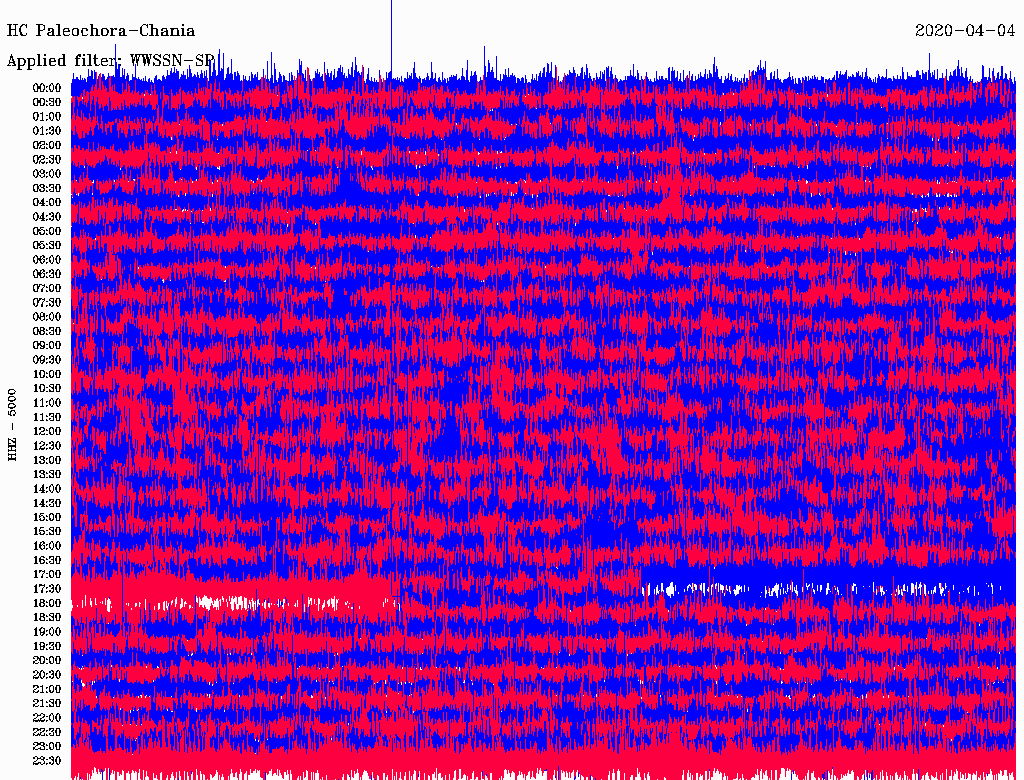Select the 23:30 time label
This screenshot has height=780, width=1024.
click(47, 761)
